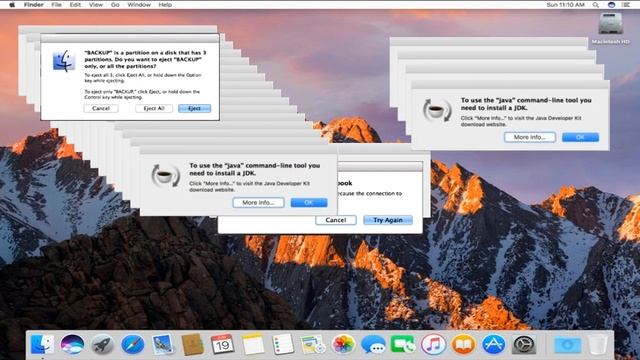The height and width of the screenshot is (360, 640).
Task: Launch Siri from the Dock
Action: pos(72,344)
